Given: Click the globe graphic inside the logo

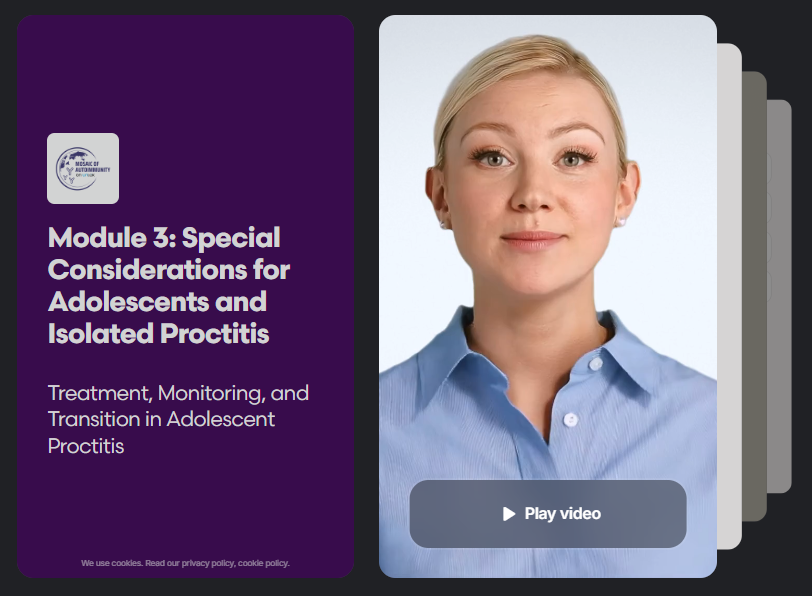Looking at the screenshot, I should coord(76,168).
